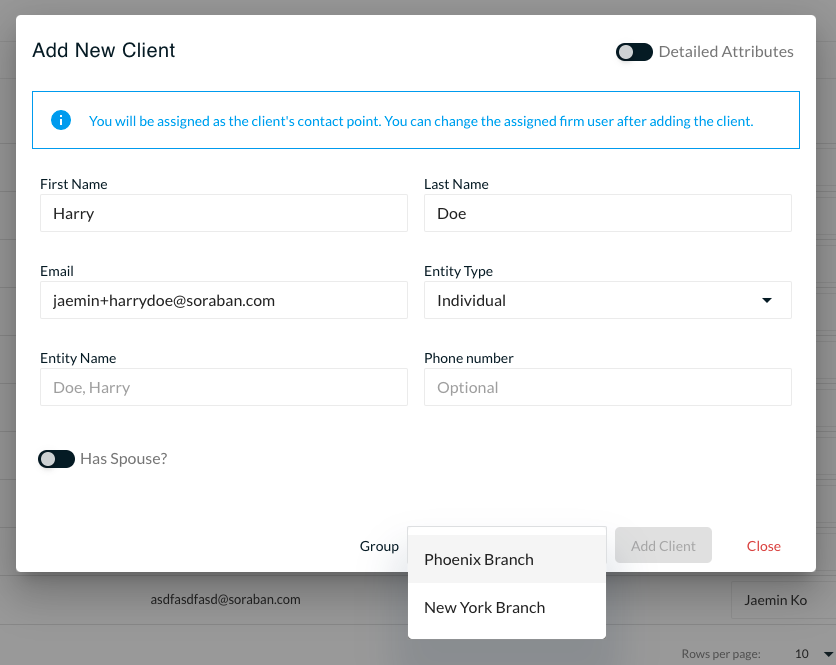The height and width of the screenshot is (665, 836).
Task: Click the asdfasdfasd@soraban.com email in table
Action: [225, 599]
